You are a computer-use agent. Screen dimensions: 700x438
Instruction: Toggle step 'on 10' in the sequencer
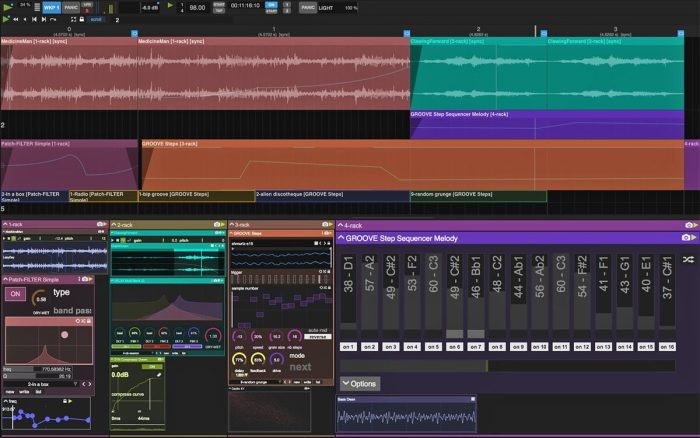coord(539,347)
